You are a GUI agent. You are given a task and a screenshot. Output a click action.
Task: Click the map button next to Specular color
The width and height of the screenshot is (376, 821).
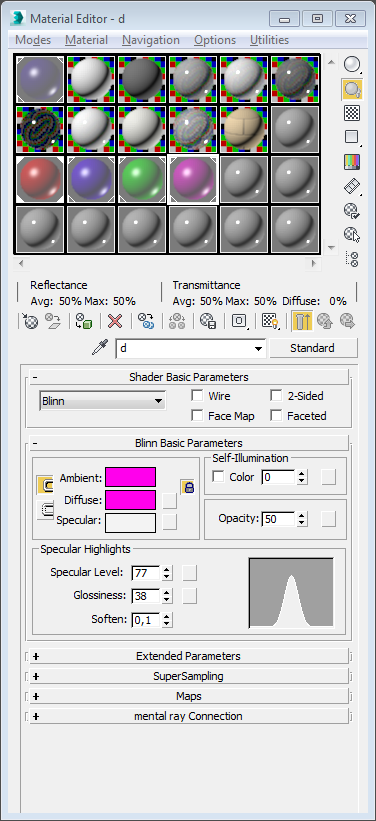click(x=170, y=522)
